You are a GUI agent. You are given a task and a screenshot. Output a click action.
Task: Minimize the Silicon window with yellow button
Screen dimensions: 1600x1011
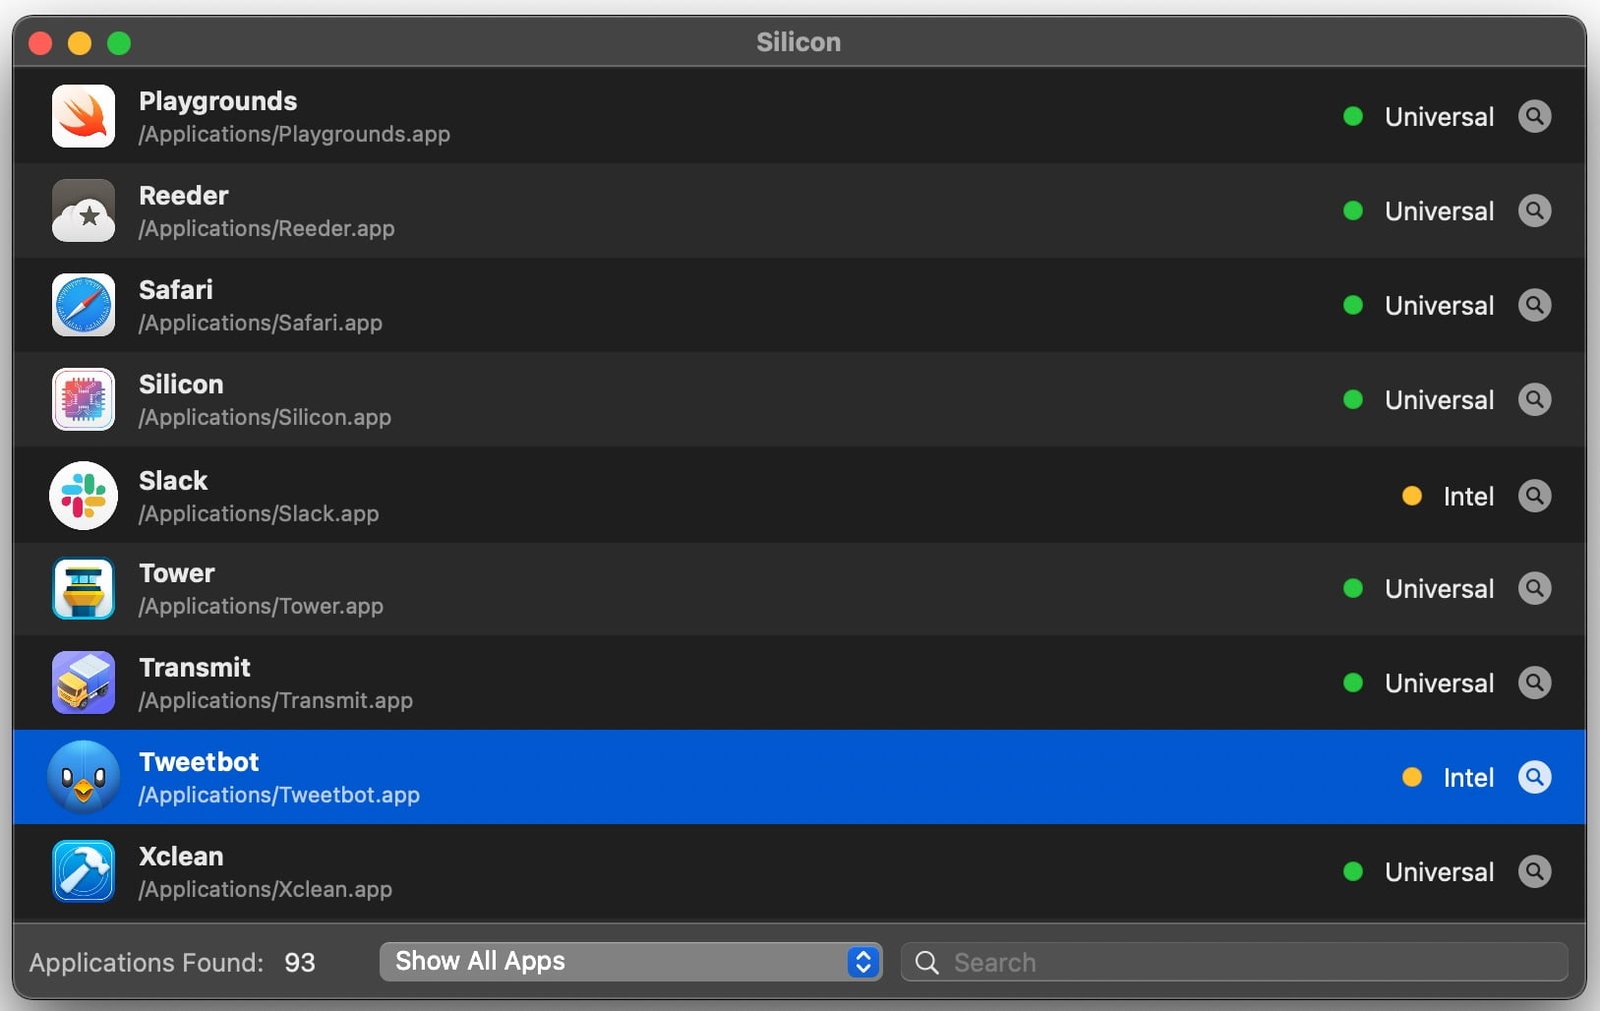point(80,43)
